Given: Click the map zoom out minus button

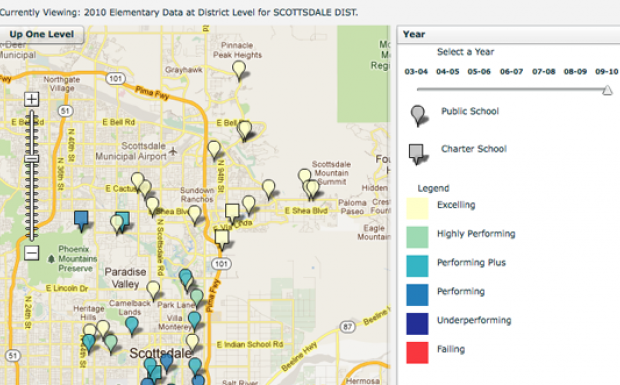Looking at the screenshot, I should click(32, 253).
